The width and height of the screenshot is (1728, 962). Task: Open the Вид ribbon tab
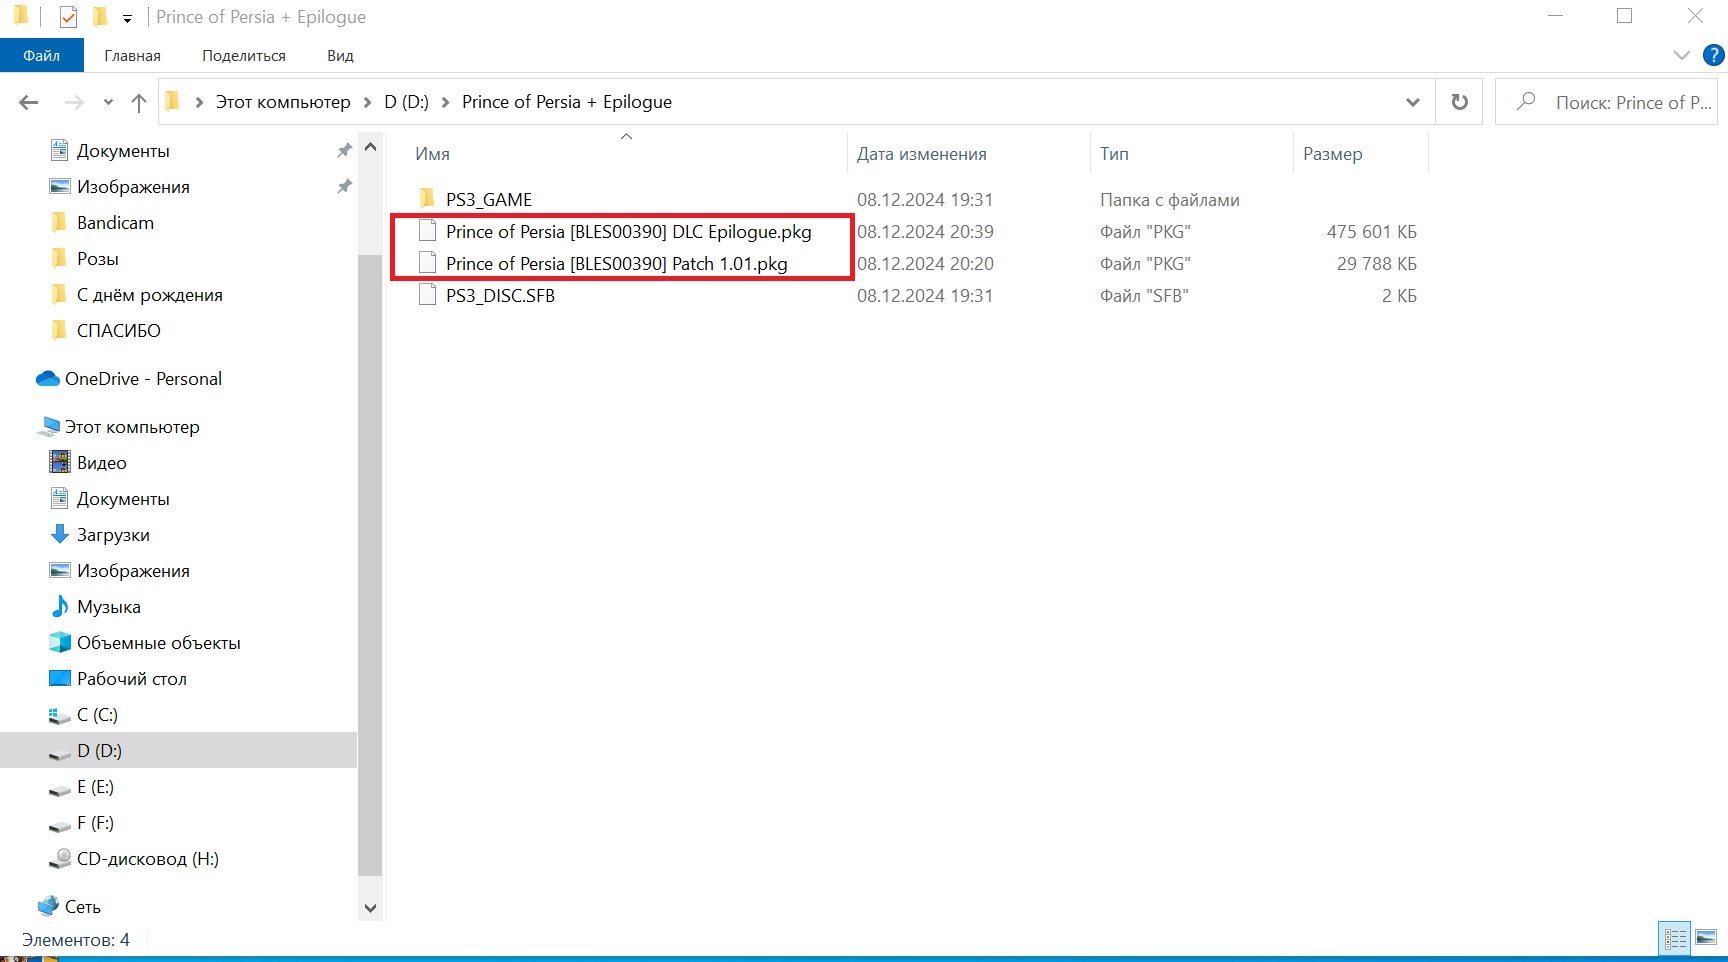[340, 55]
